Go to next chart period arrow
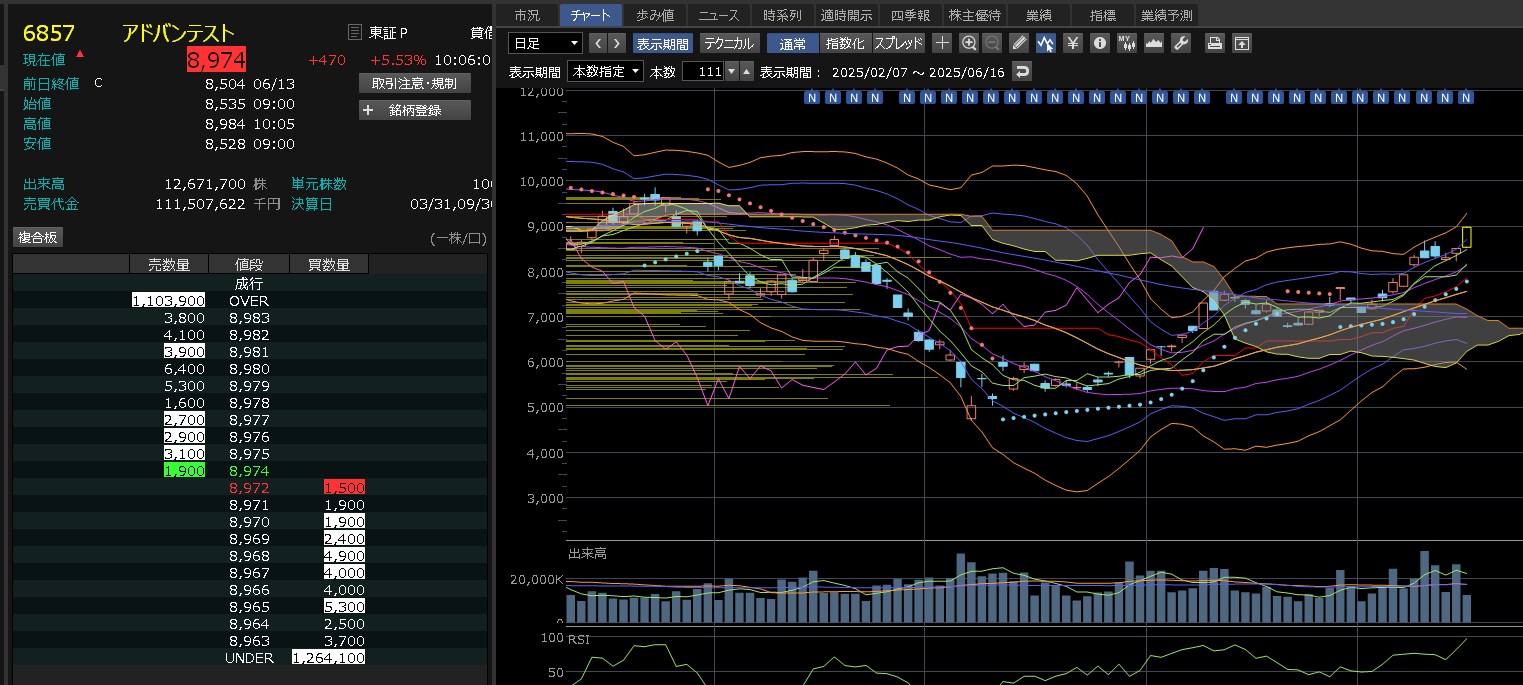This screenshot has height=685, width=1523. 617,43
